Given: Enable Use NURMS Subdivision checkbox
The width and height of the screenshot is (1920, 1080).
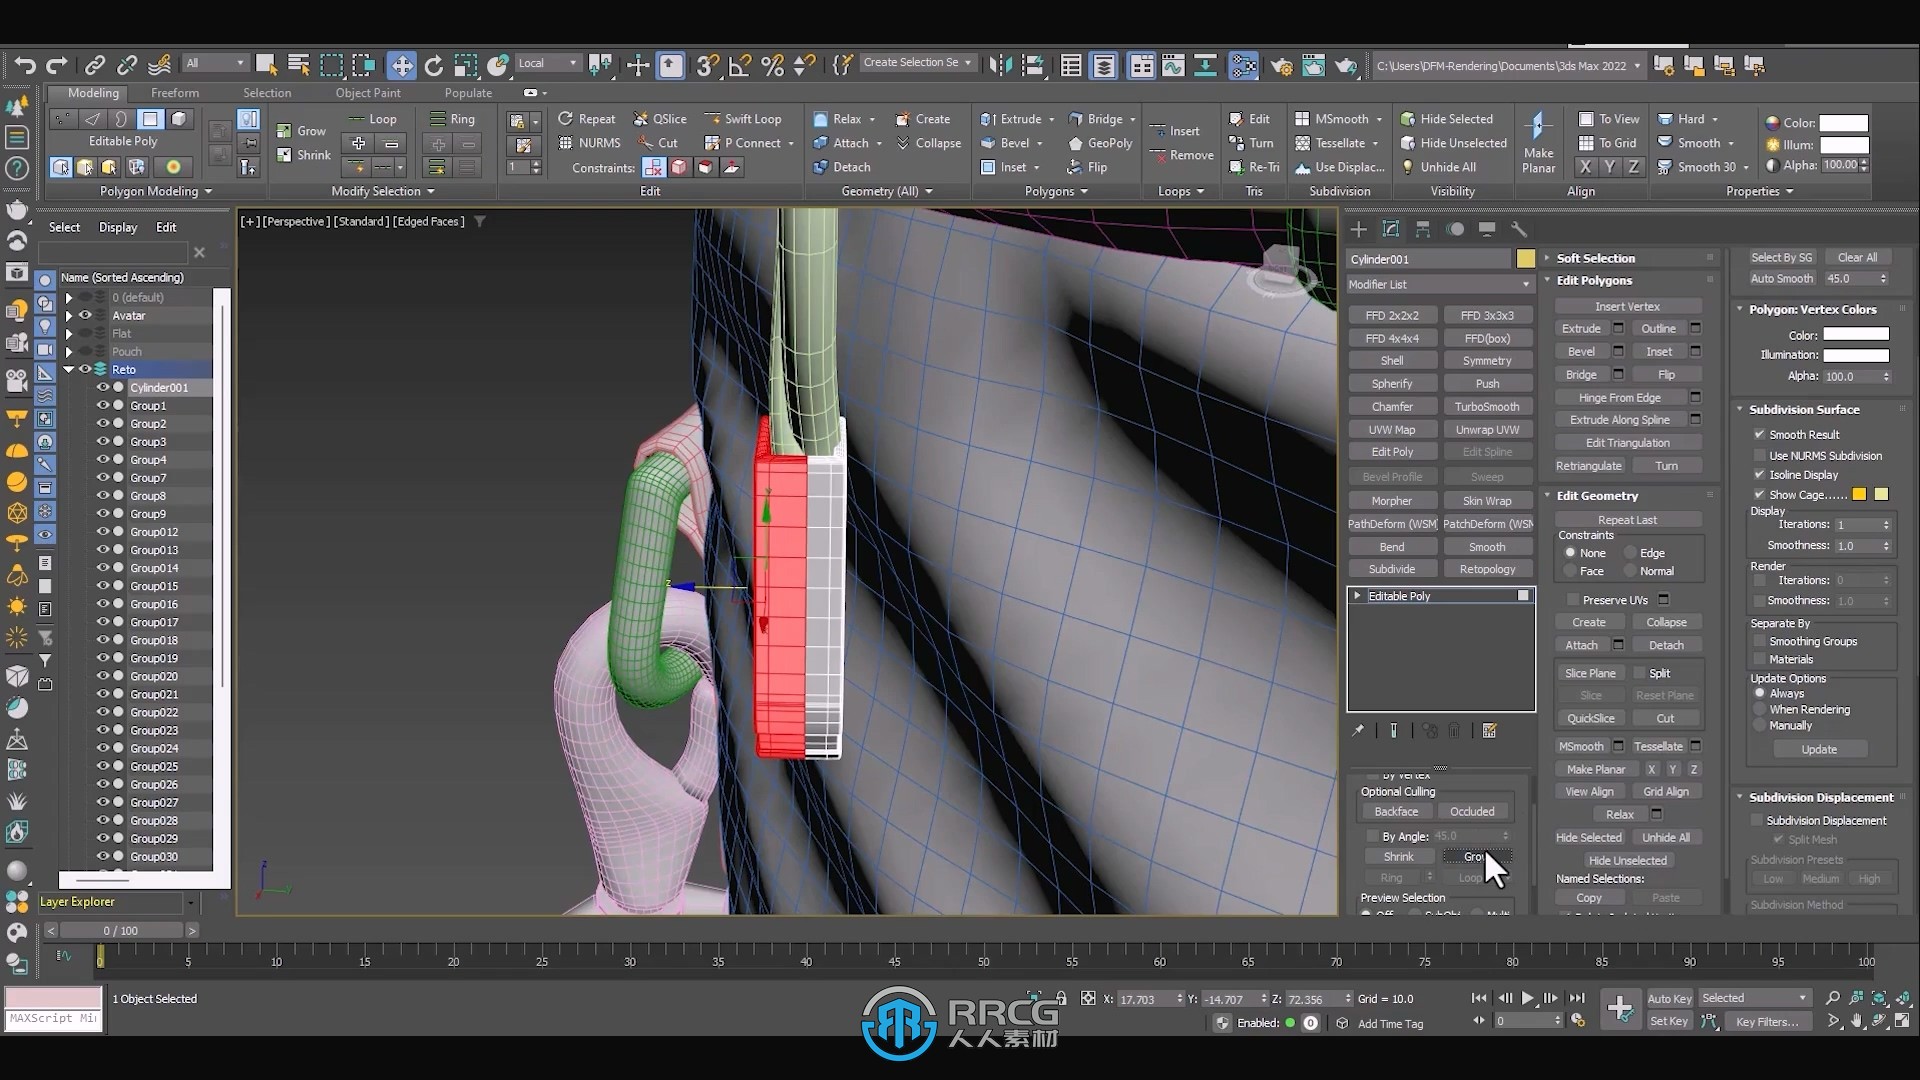Looking at the screenshot, I should click(x=1759, y=455).
